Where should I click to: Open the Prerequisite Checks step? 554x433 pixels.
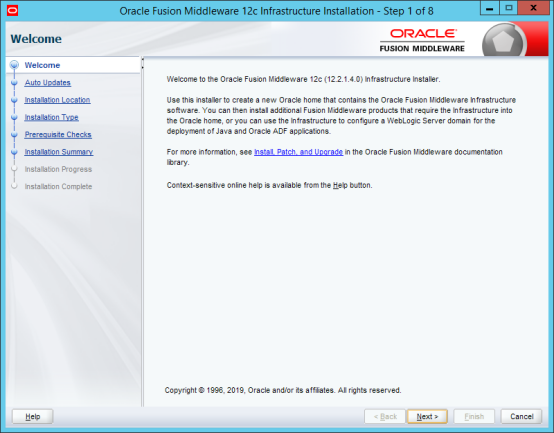coord(58,134)
